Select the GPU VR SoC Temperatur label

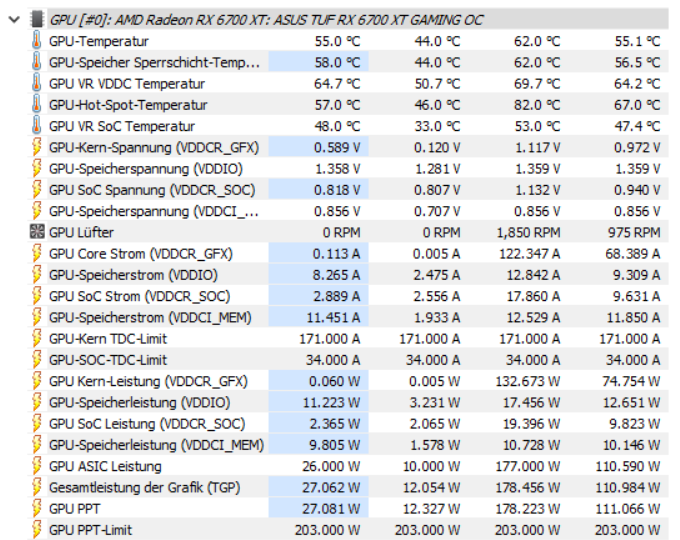click(122, 126)
